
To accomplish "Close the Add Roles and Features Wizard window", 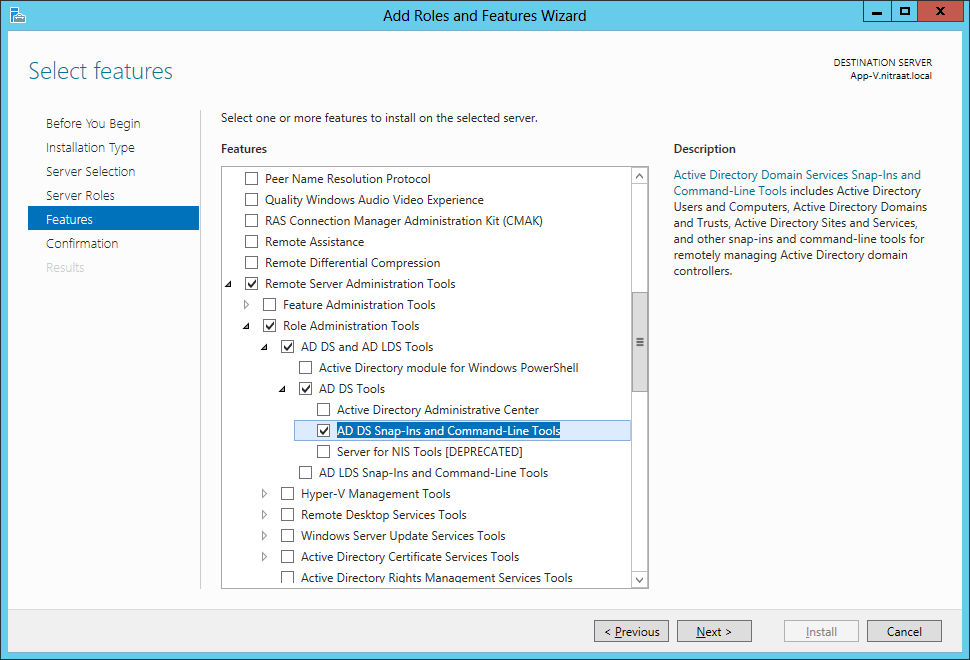I will click(940, 12).
